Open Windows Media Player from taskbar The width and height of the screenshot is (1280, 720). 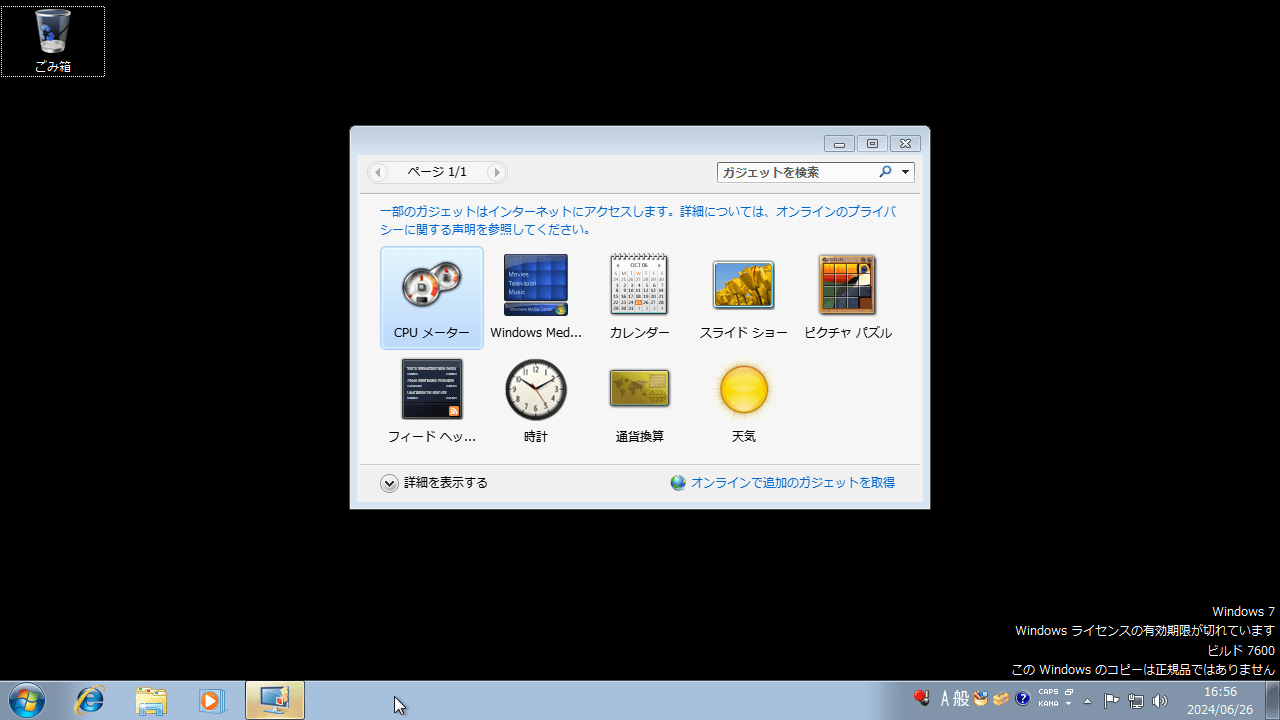click(x=211, y=700)
